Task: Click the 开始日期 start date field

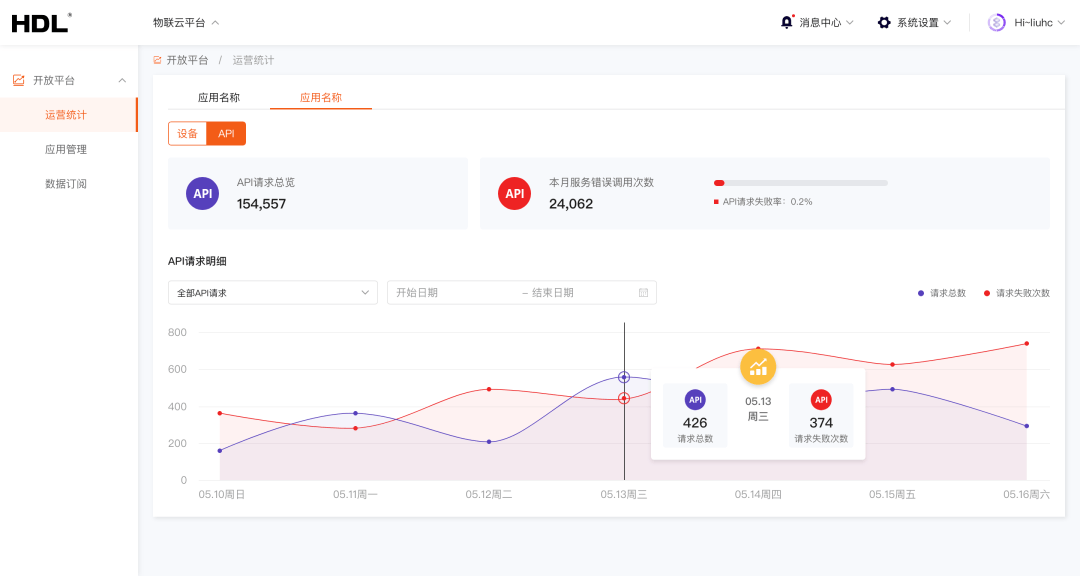Action: [450, 293]
